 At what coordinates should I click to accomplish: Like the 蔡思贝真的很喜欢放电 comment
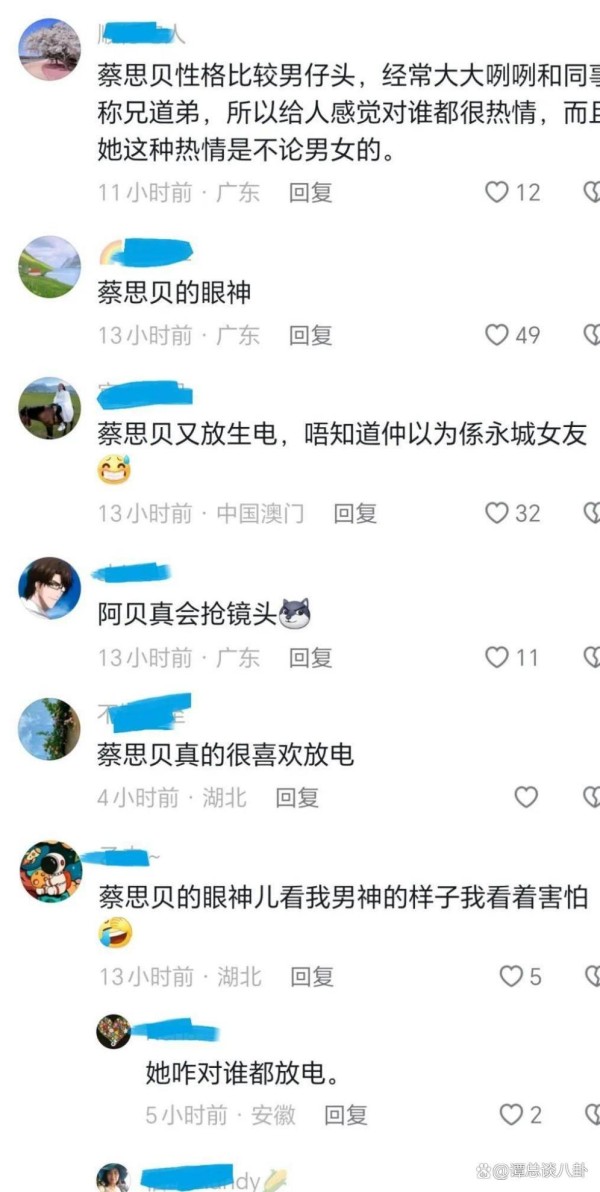tap(526, 797)
